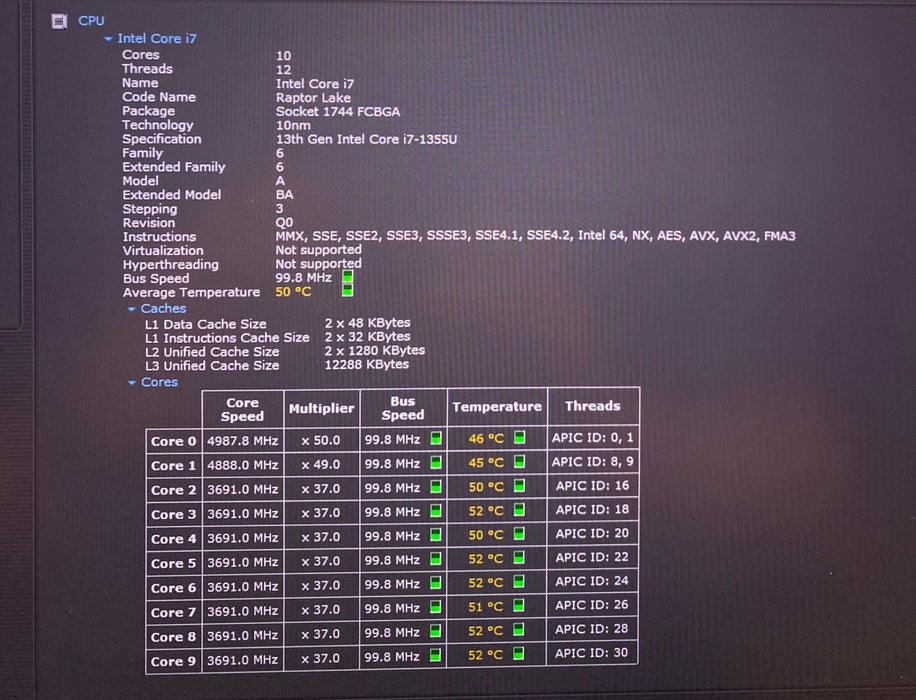Click the Hyperthreading label
Screen dimensions: 916x700
171,265
